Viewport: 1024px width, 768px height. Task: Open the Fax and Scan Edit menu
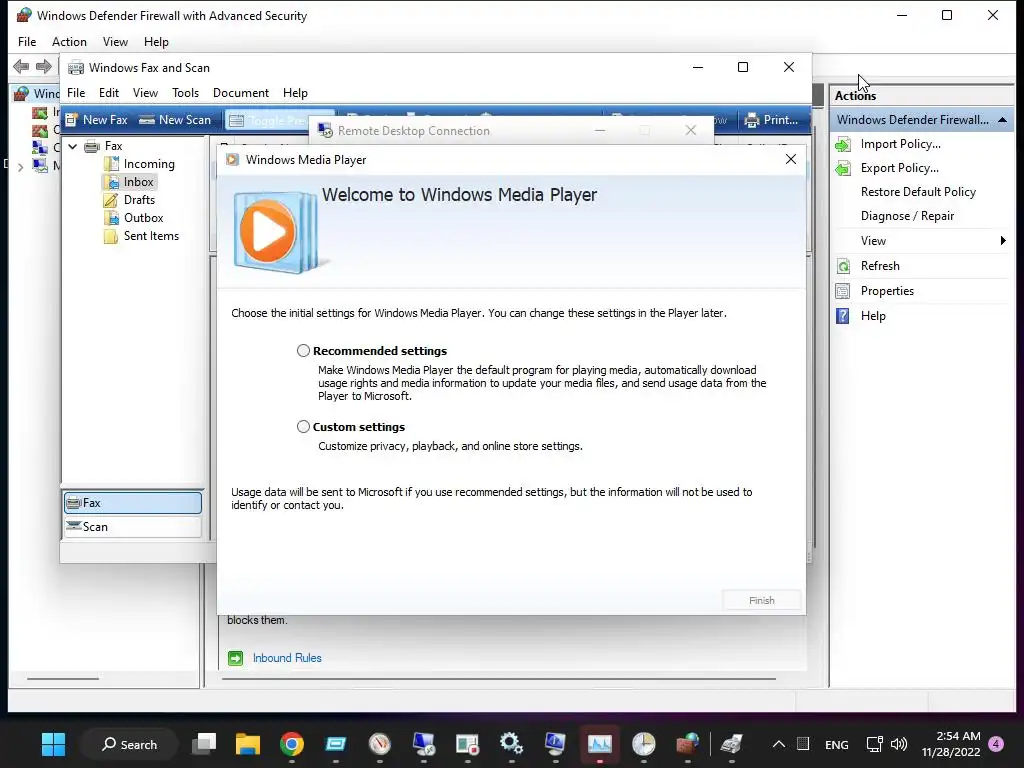point(108,93)
